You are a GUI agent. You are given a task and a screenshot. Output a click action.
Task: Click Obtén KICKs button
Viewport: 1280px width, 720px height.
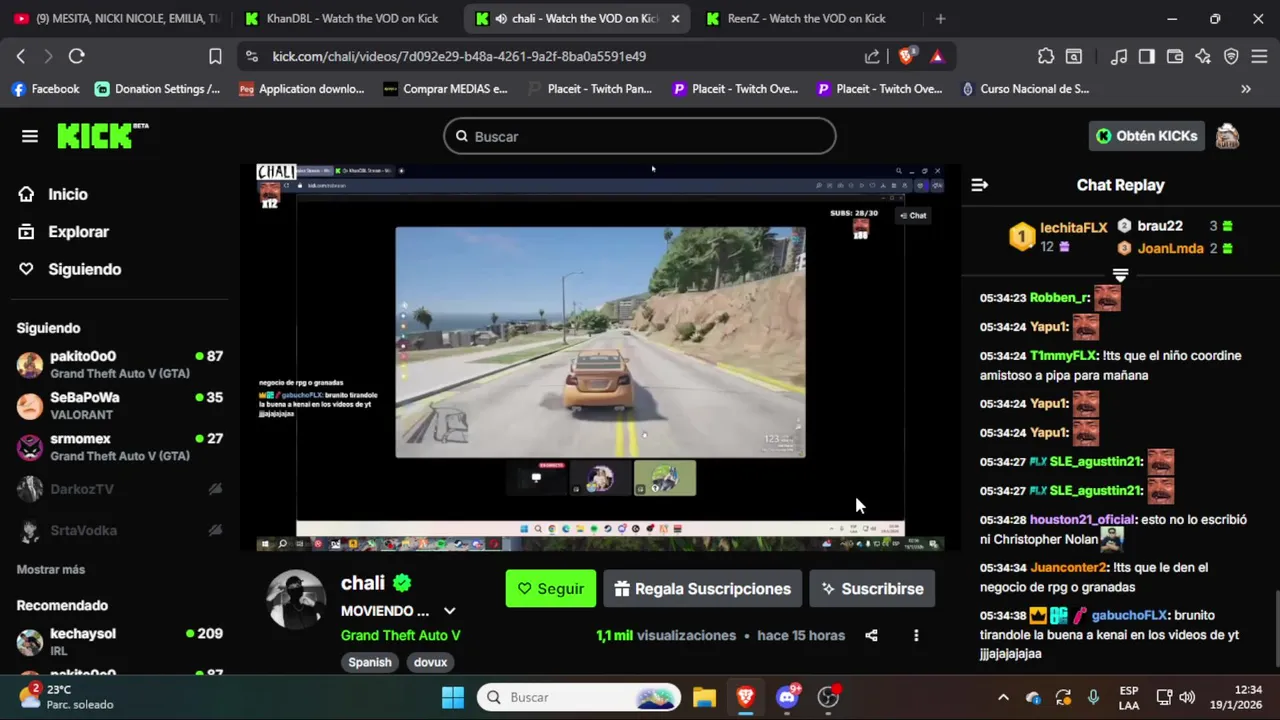click(x=1146, y=136)
